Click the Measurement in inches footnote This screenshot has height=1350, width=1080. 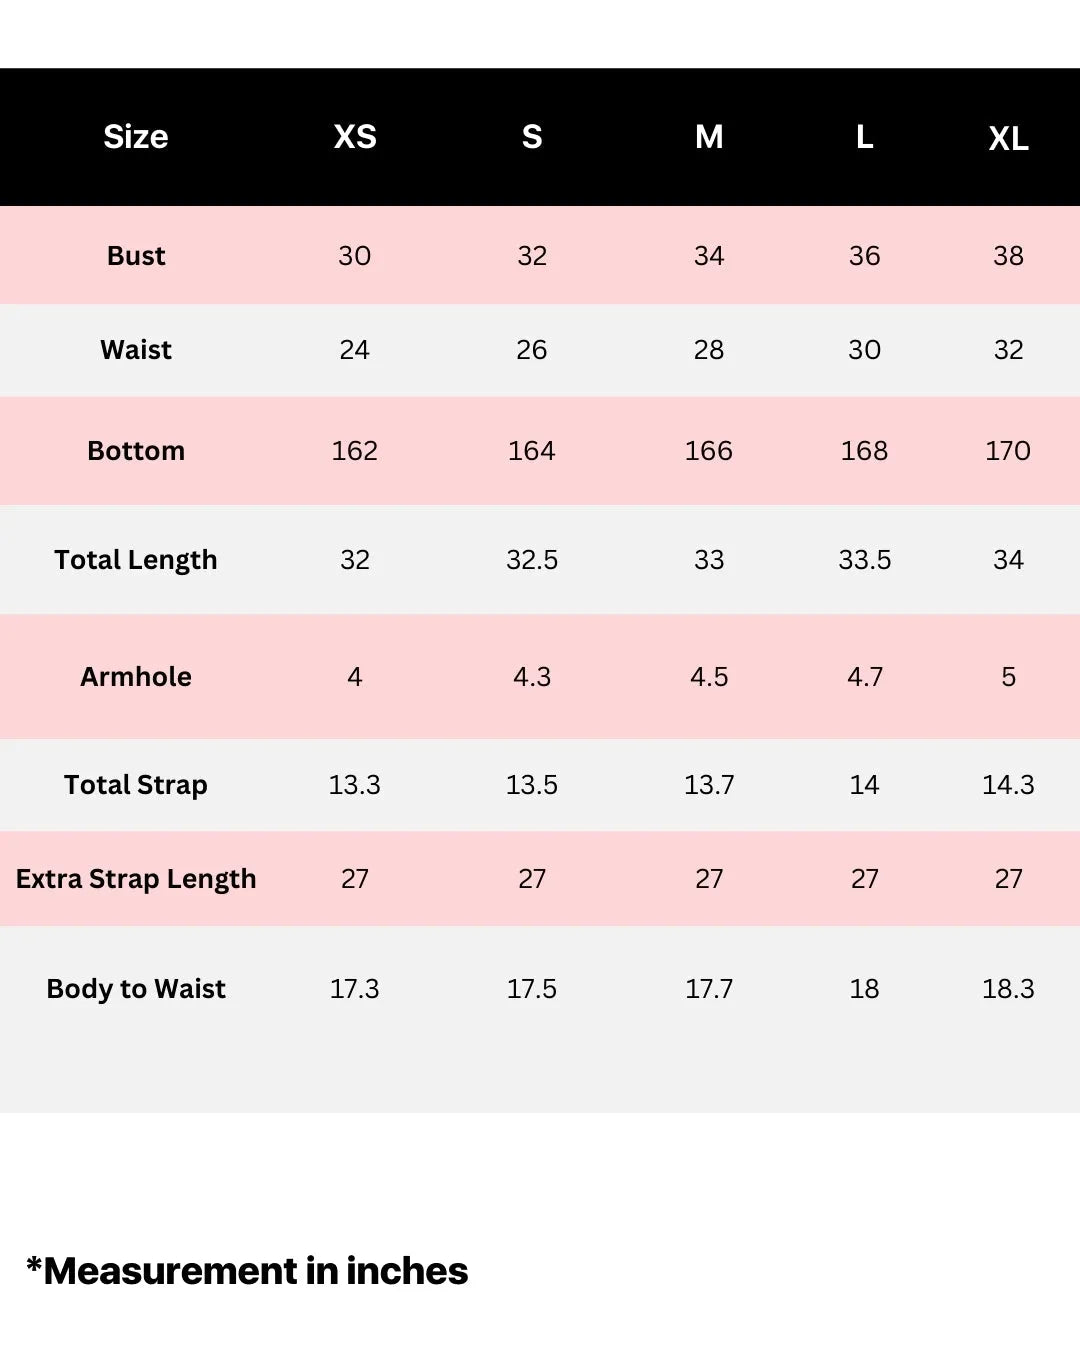point(247,1271)
